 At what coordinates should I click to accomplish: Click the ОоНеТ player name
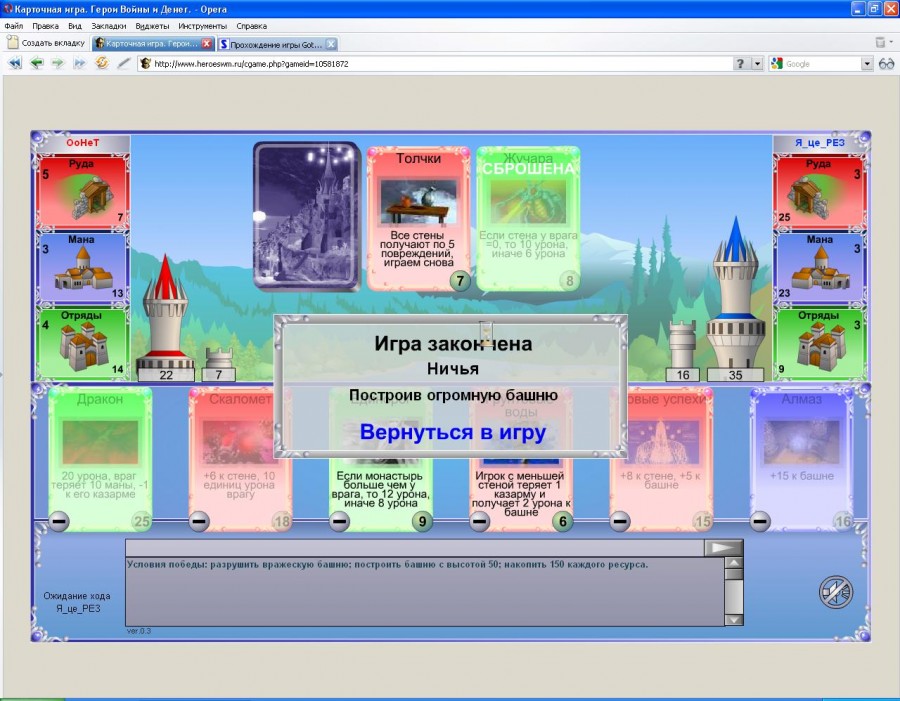(x=83, y=142)
